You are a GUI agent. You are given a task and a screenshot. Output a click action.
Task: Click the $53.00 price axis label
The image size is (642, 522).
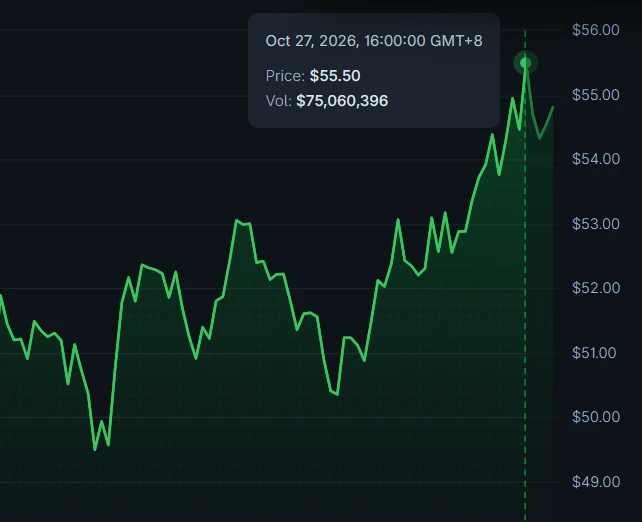(596, 224)
